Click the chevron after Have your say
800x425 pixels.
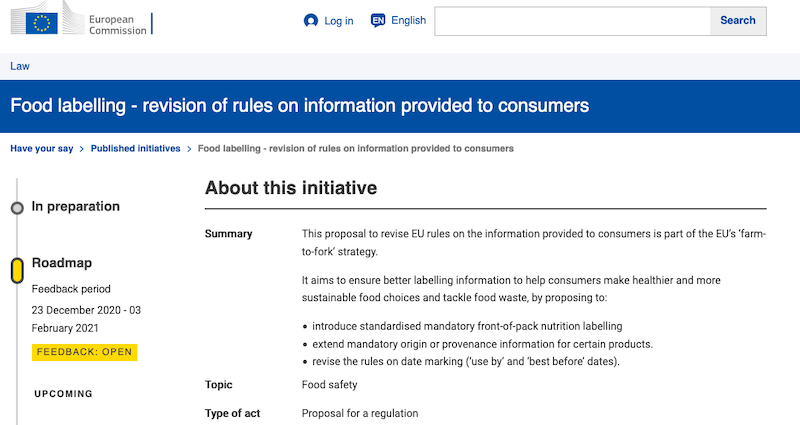pos(81,149)
